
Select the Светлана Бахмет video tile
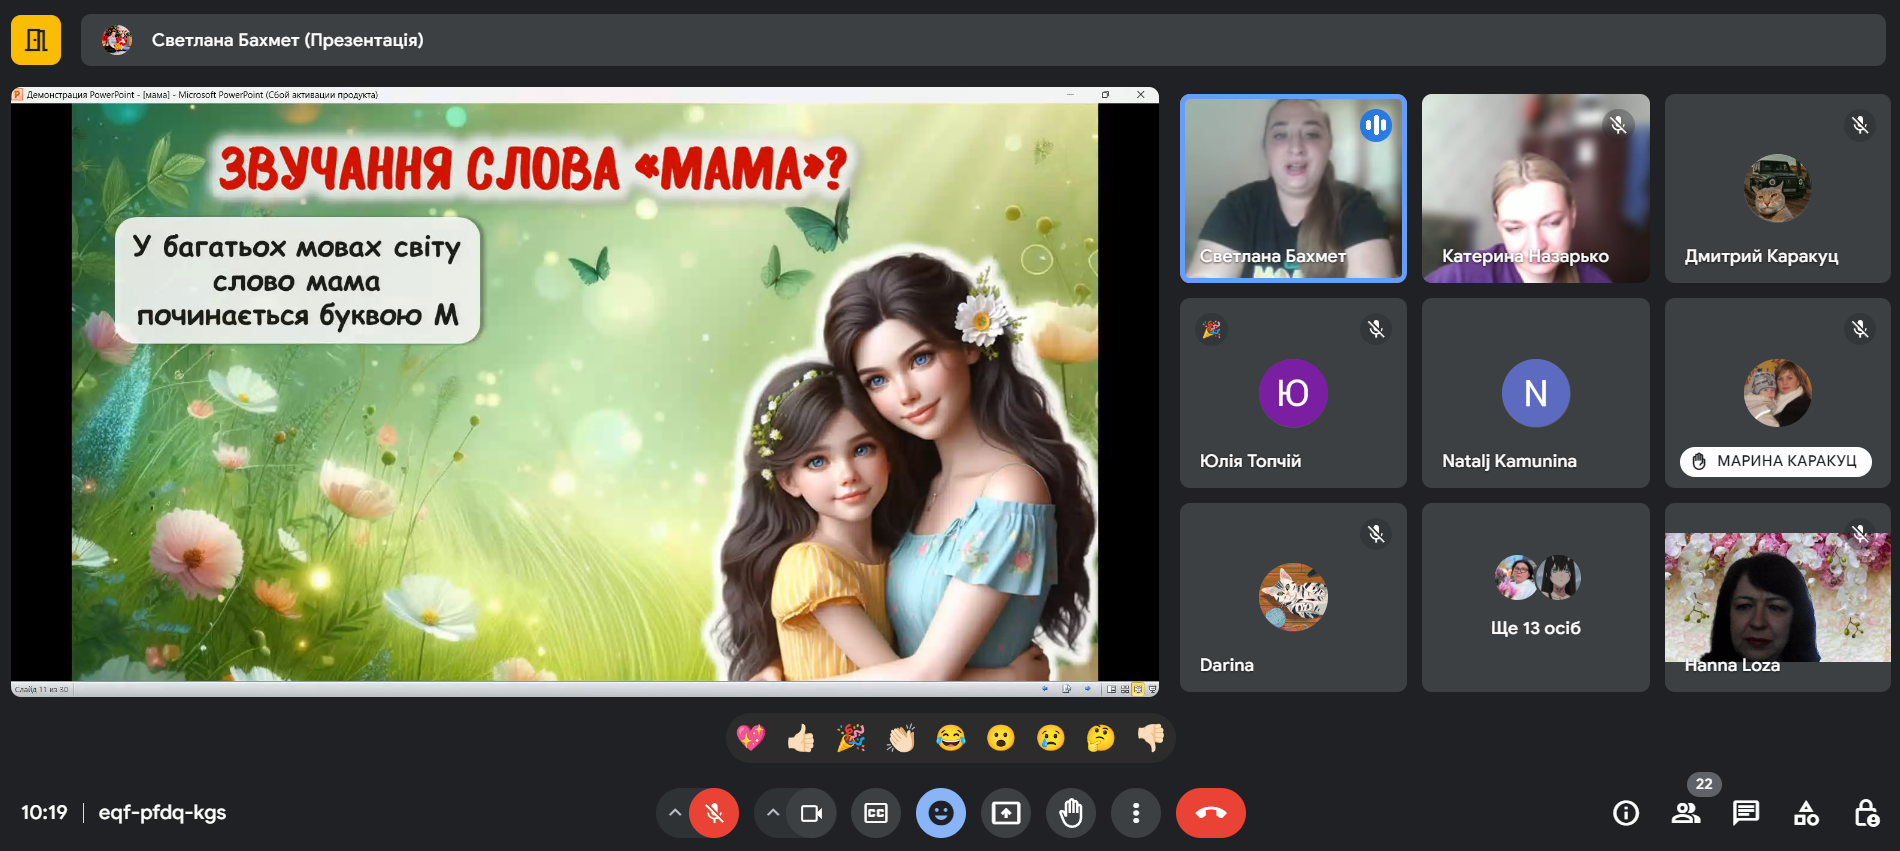[1293, 189]
